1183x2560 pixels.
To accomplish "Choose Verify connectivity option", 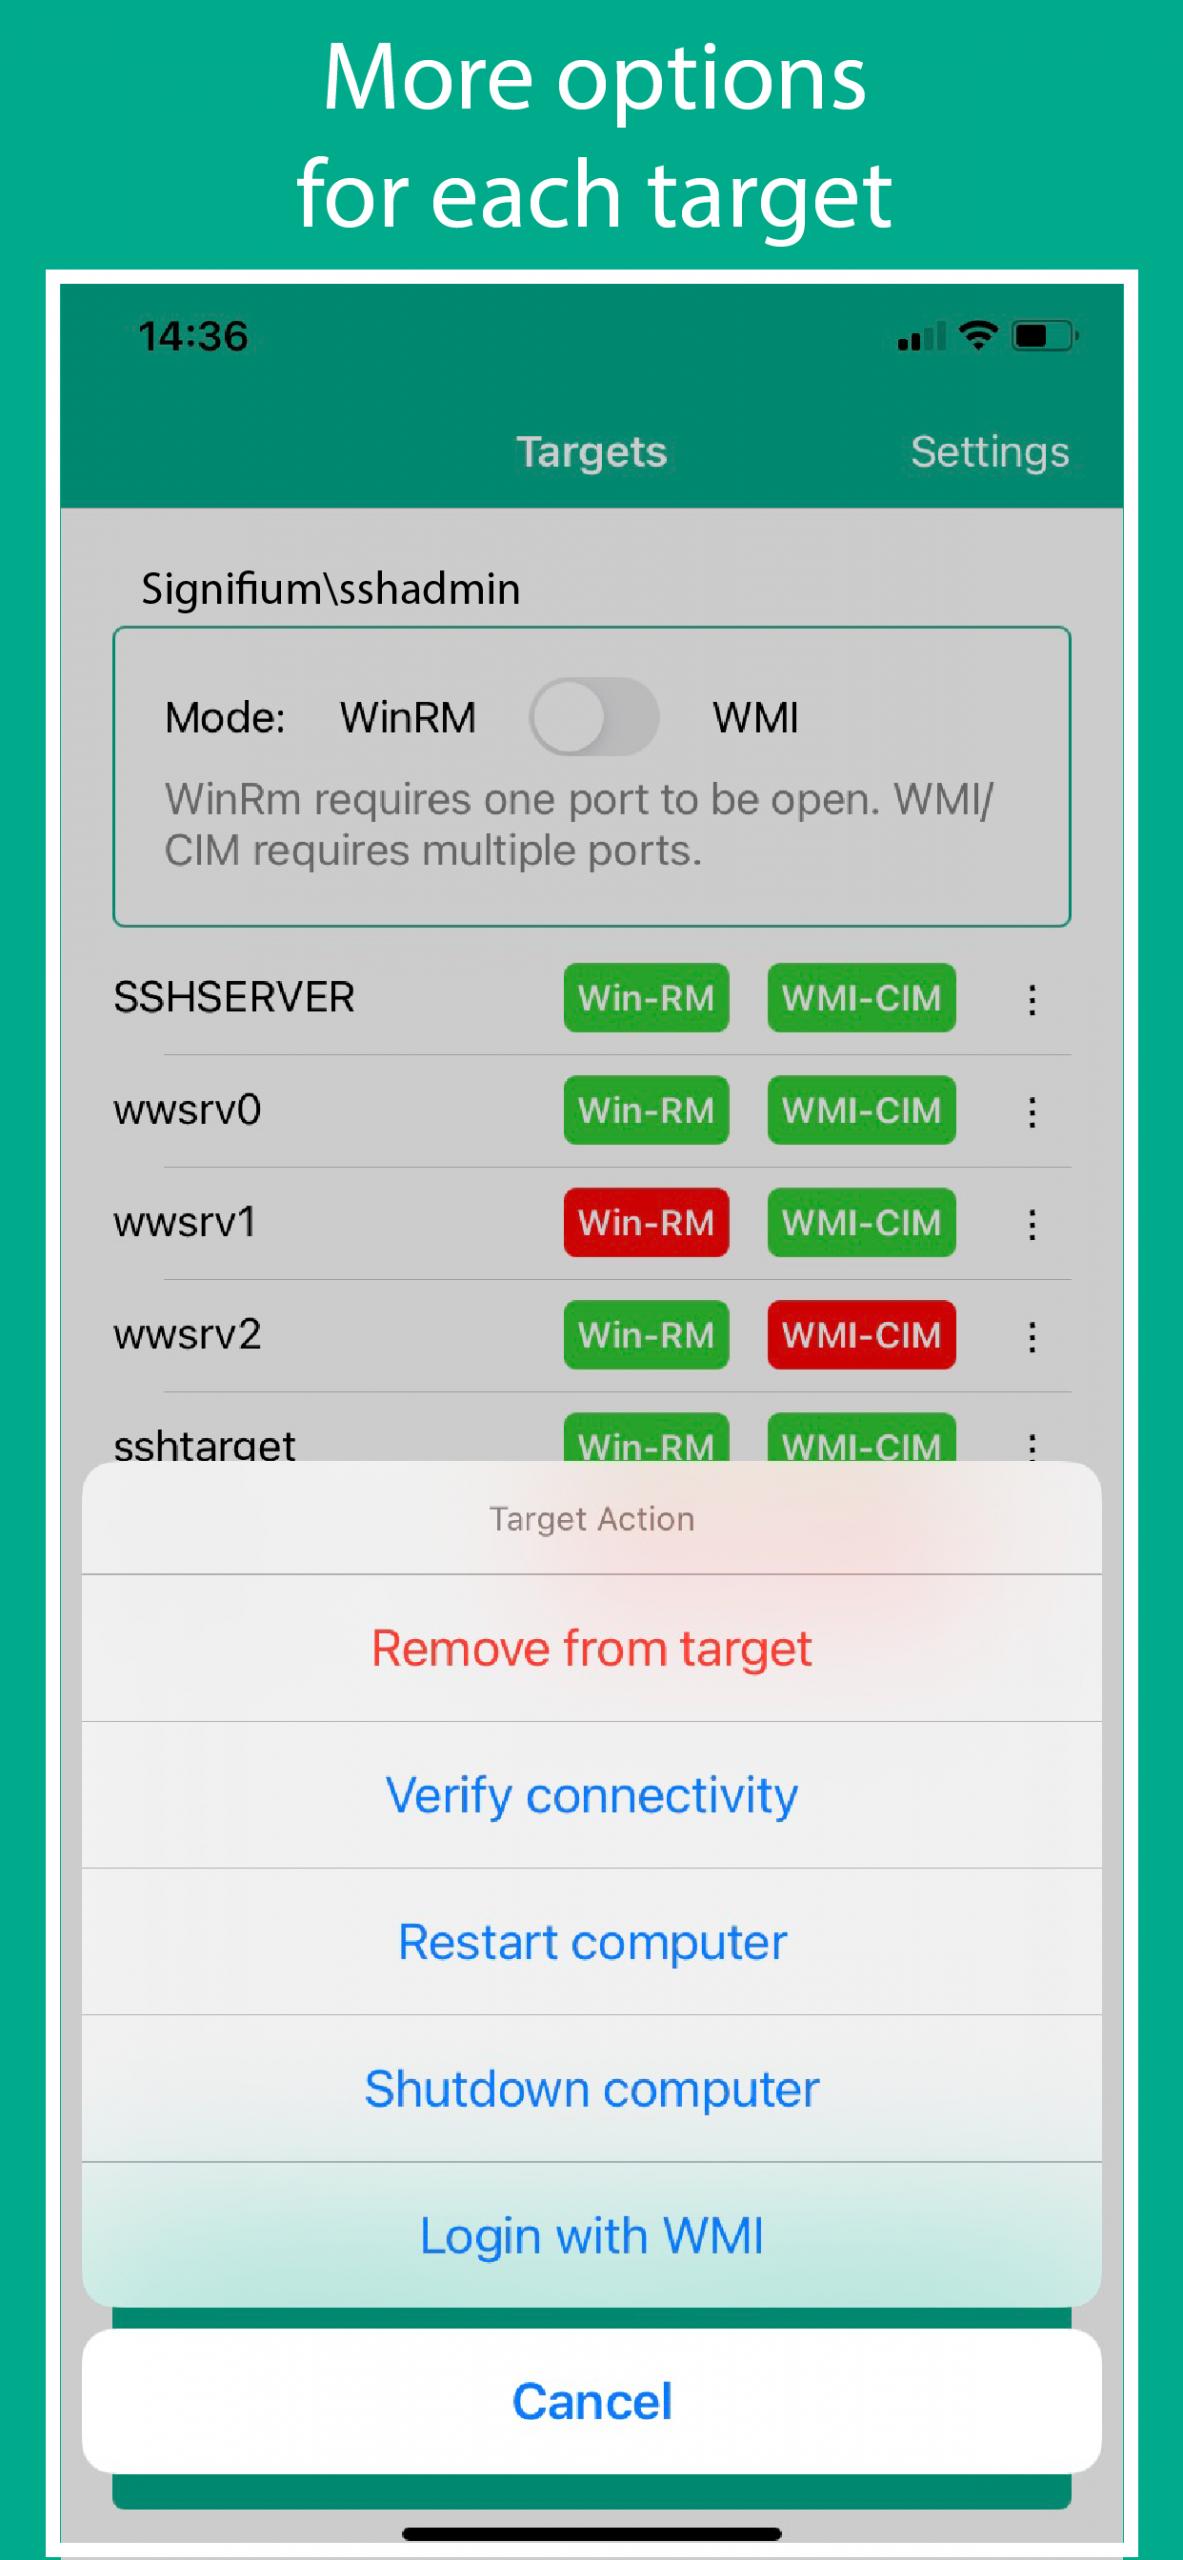I will point(592,1795).
